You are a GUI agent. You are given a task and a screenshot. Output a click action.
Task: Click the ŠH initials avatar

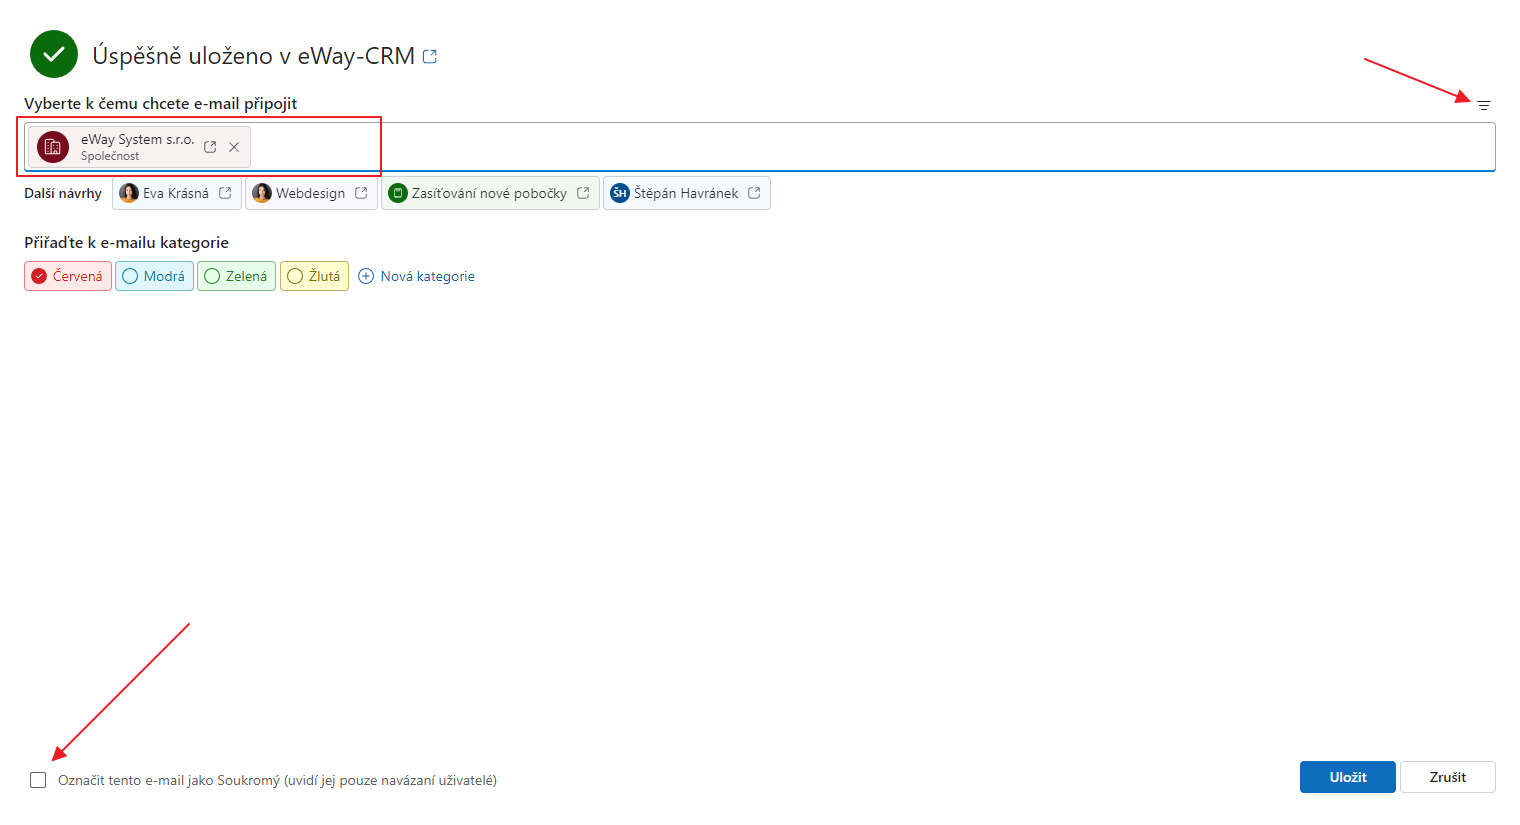coord(620,193)
